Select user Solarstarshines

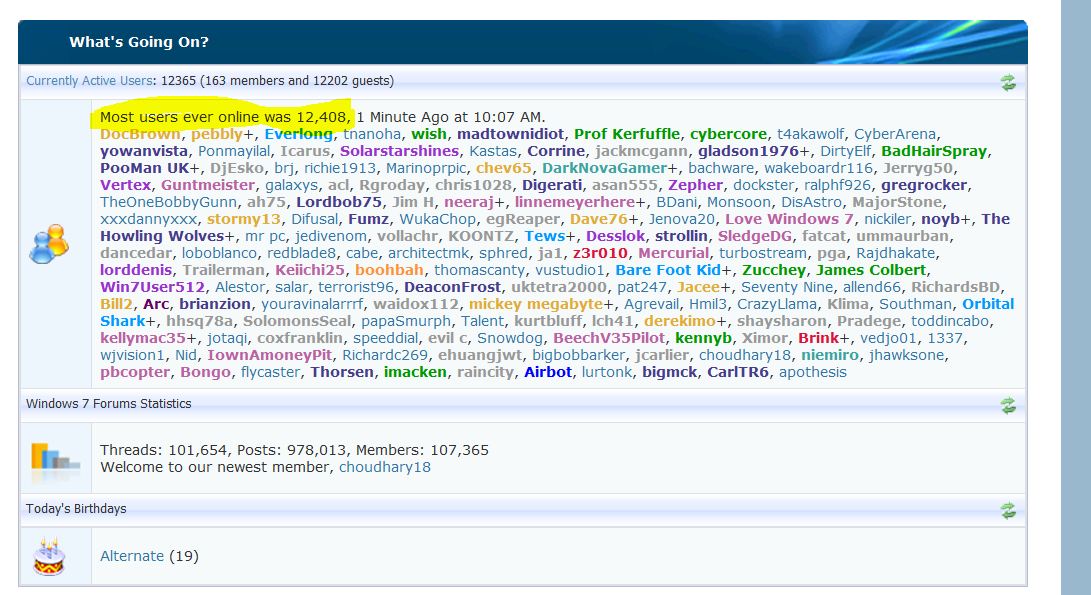point(399,151)
